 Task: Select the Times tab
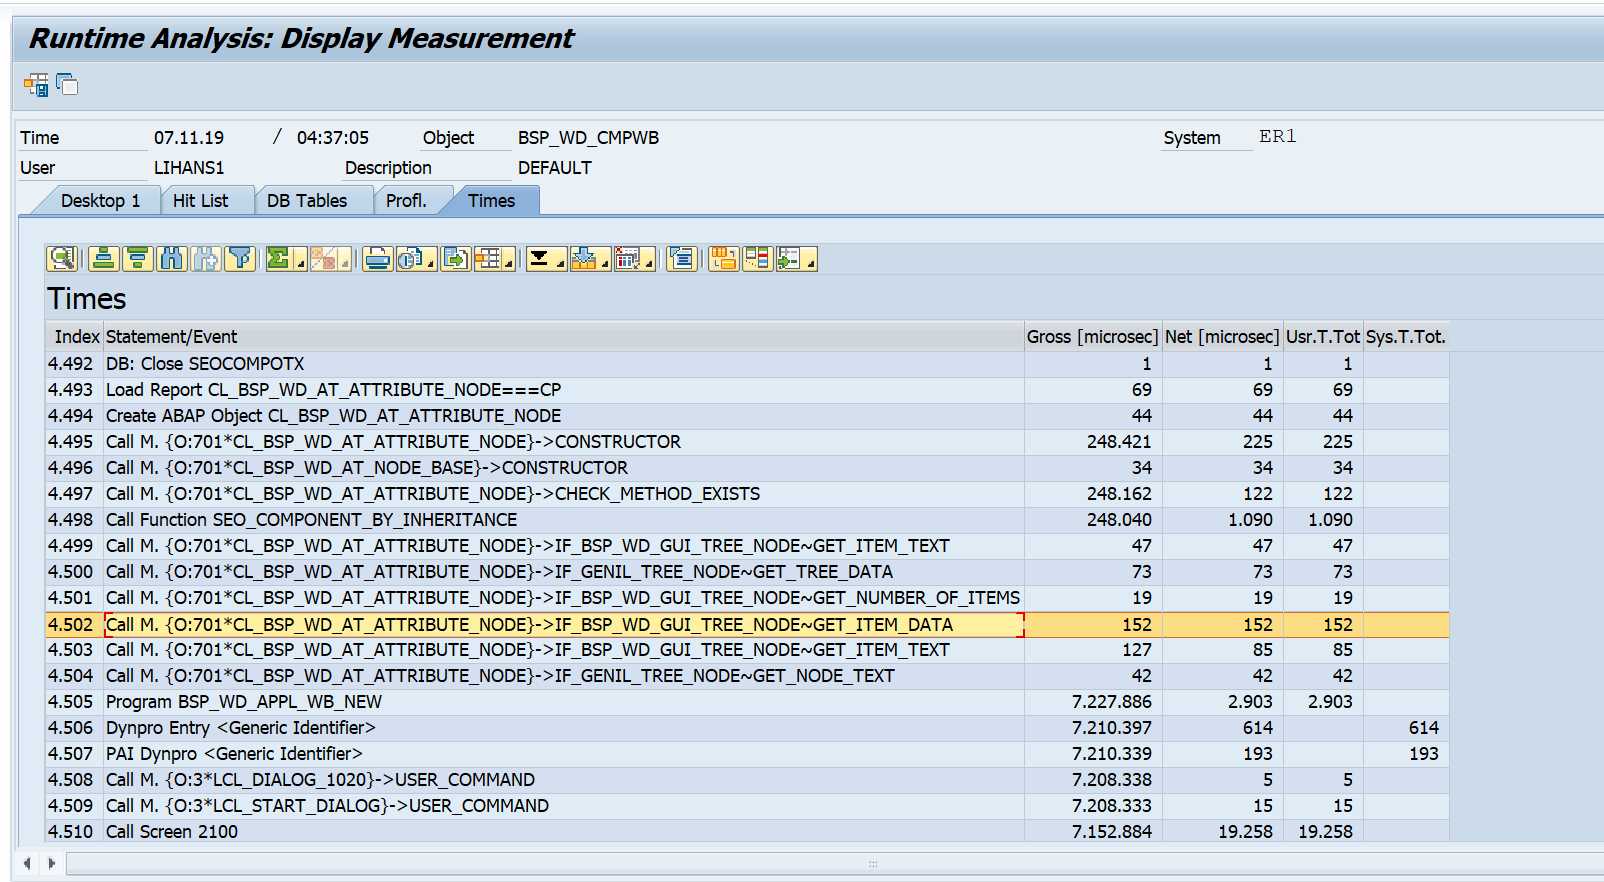pyautogui.click(x=492, y=201)
